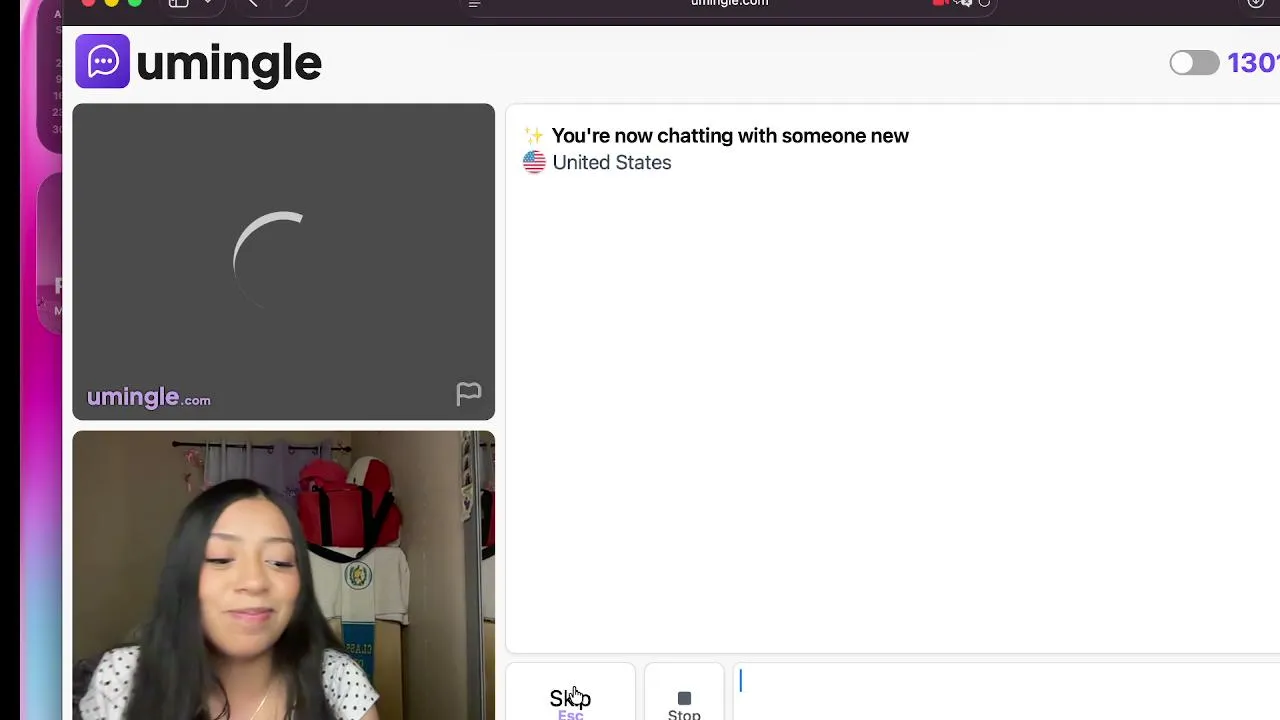Click the "United States" country label
Viewport: 1280px width, 720px height.
(x=612, y=162)
